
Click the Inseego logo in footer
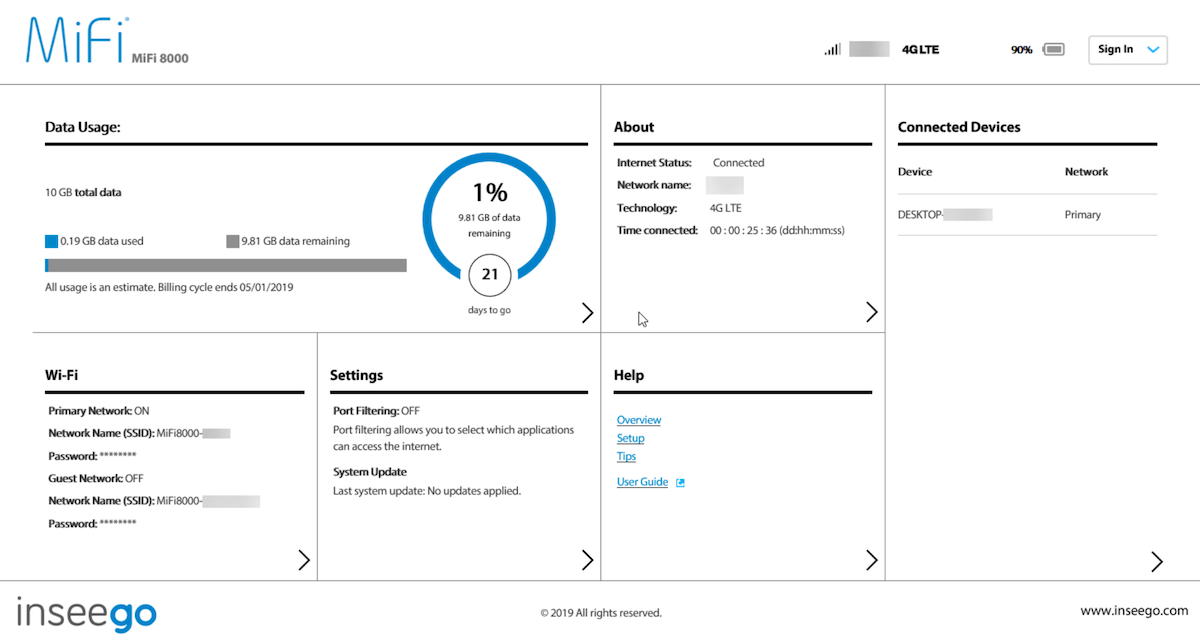coord(86,612)
